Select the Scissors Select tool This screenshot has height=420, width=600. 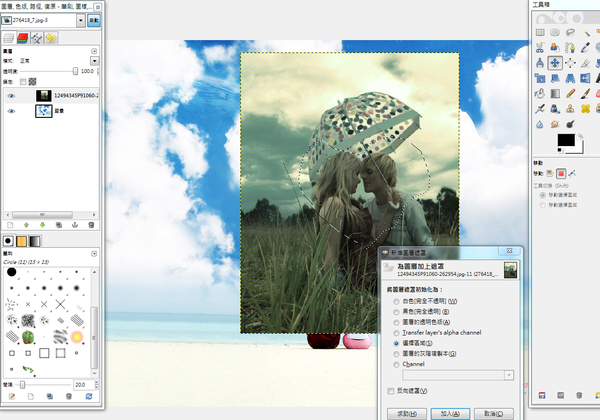point(540,48)
